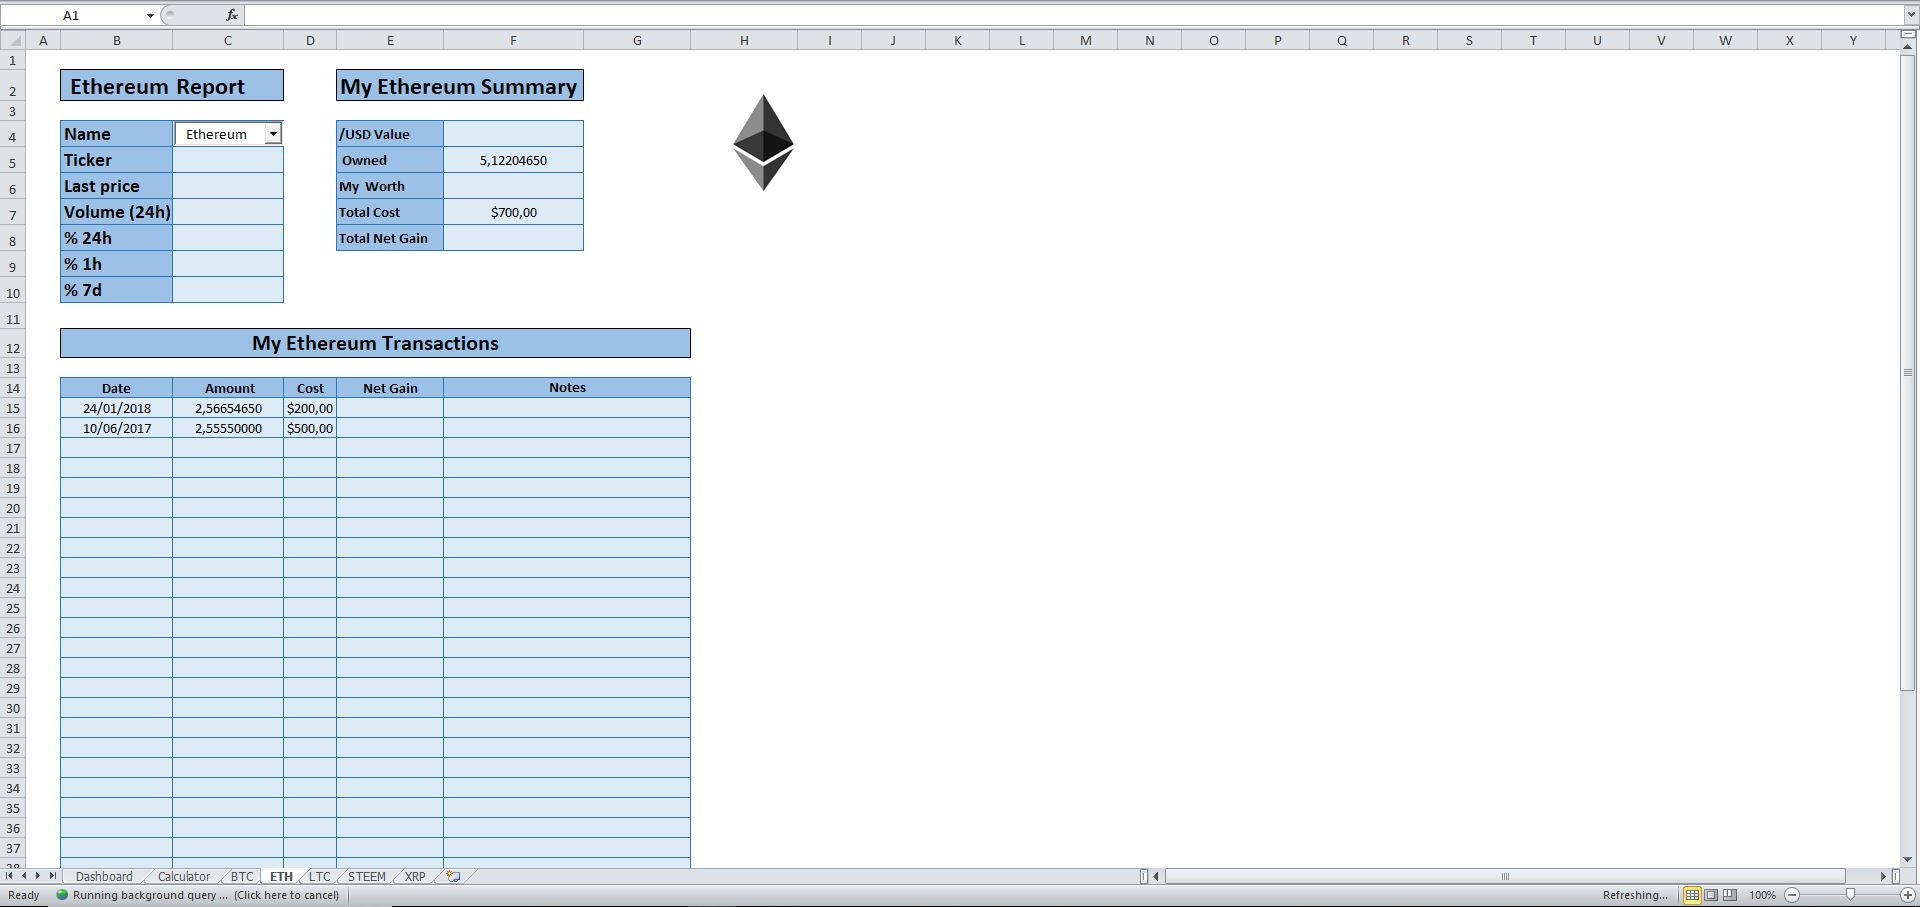Image resolution: width=1920 pixels, height=907 pixels.
Task: Click the vertical scrollbar down arrow
Action: (x=1907, y=859)
